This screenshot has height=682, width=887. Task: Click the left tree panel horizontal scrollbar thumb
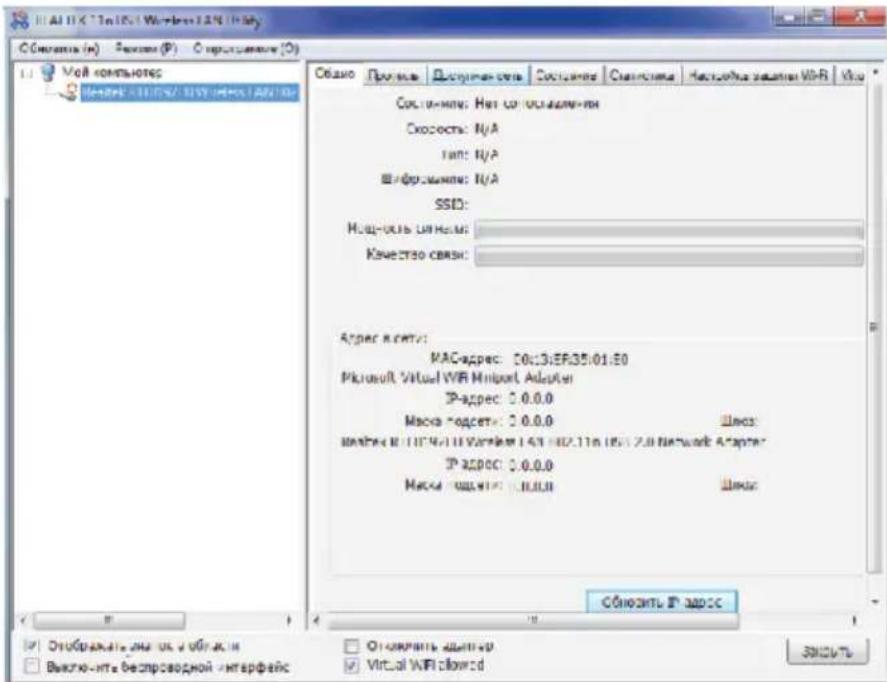pos(109,620)
